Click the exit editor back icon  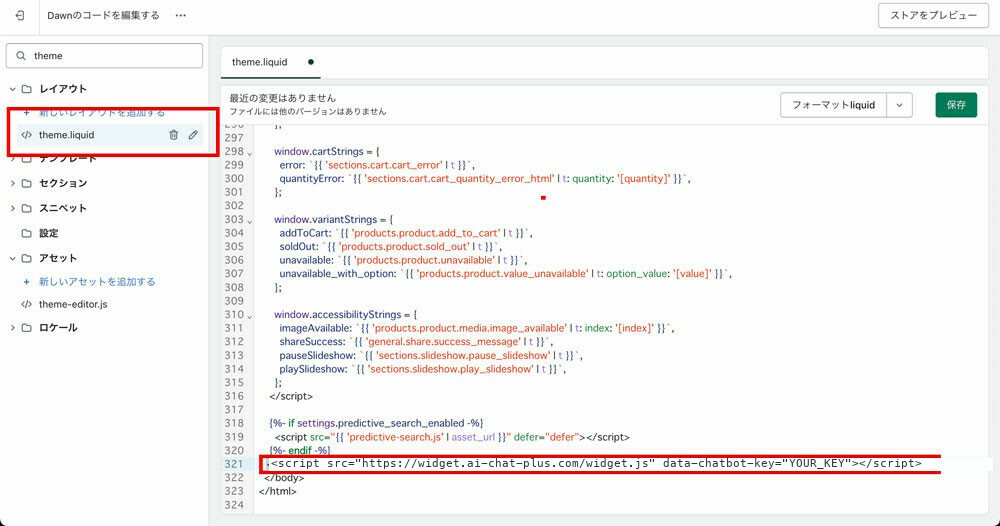(20, 15)
